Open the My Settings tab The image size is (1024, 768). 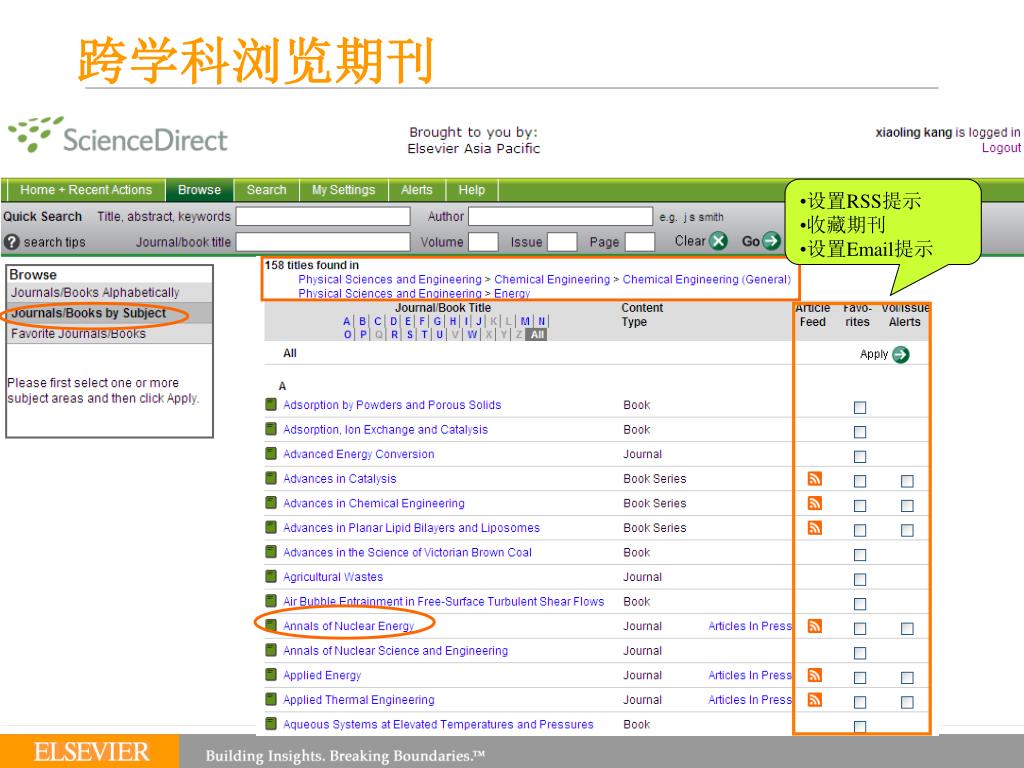click(344, 190)
